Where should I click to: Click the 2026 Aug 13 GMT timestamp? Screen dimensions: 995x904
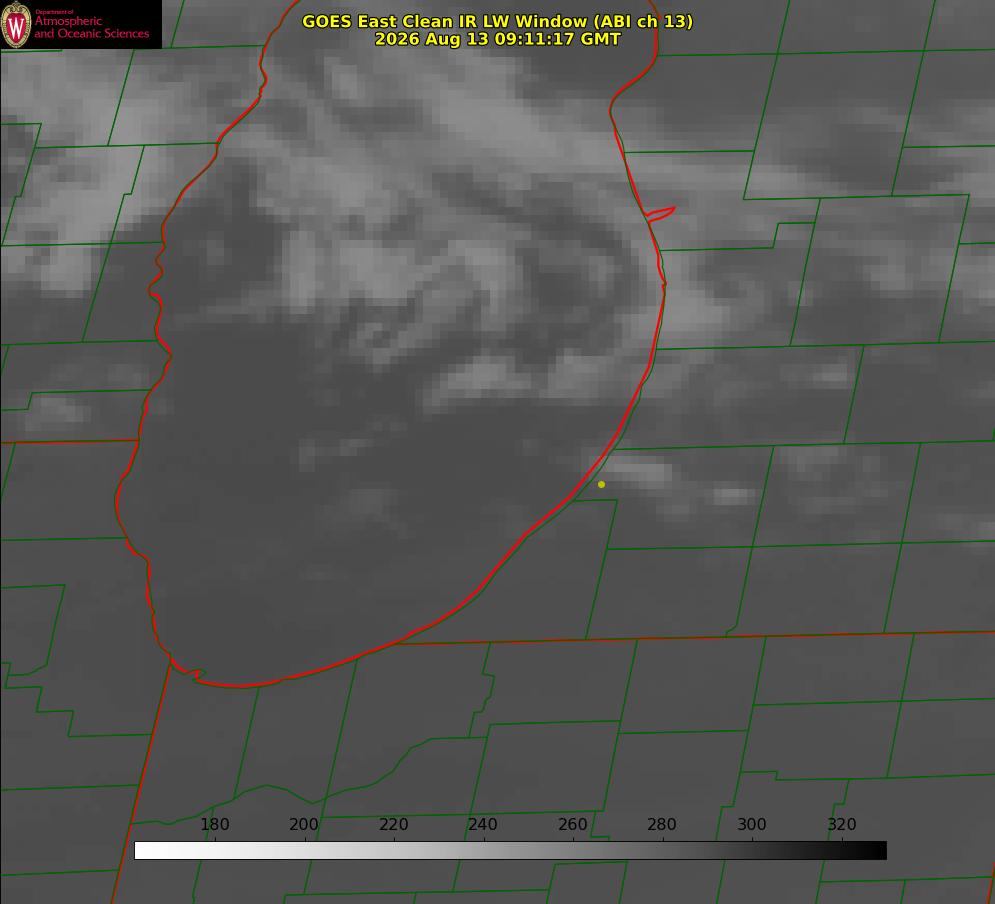[498, 39]
